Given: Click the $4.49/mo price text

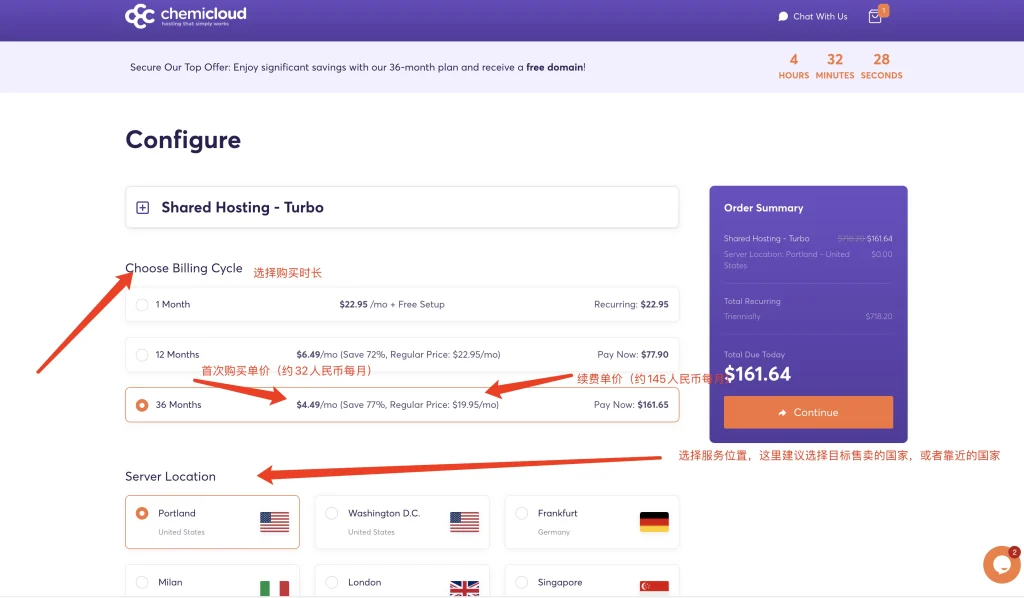Looking at the screenshot, I should (317, 405).
